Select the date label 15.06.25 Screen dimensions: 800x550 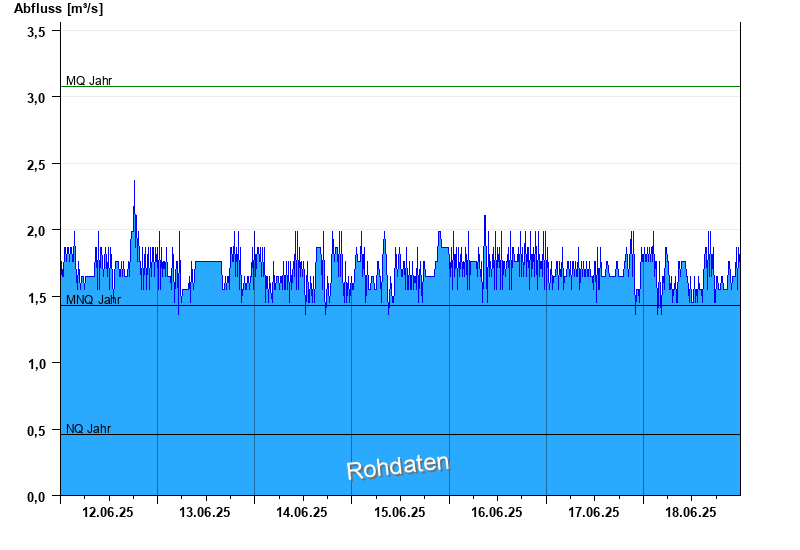(x=399, y=512)
